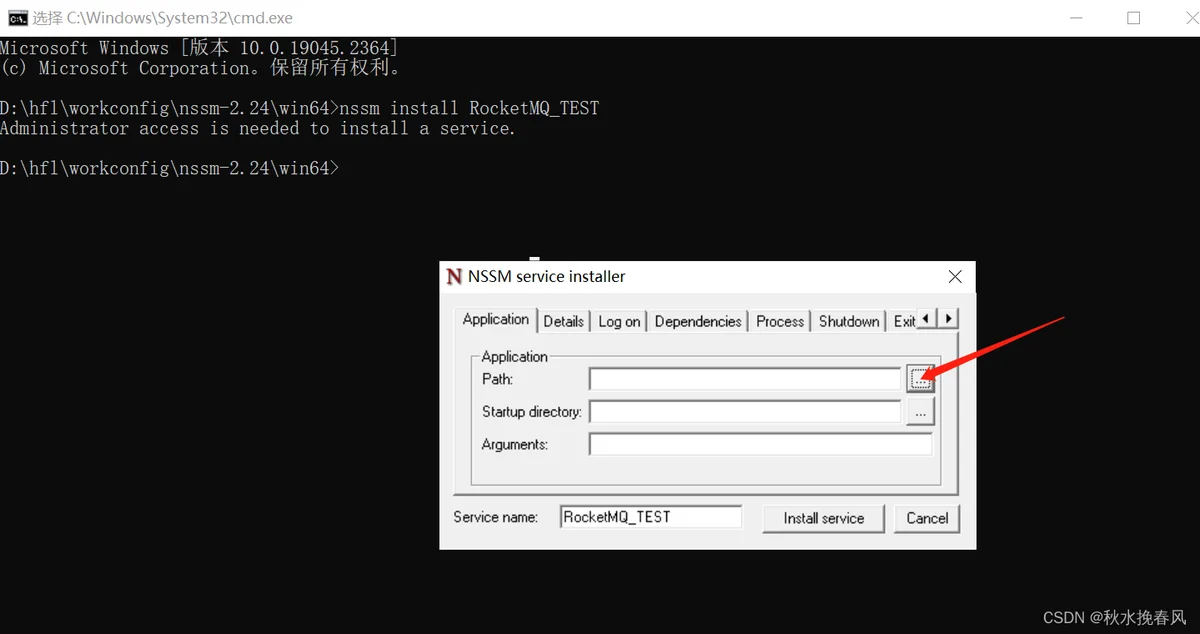Close the NSSM service installer dialog
1200x634 pixels.
click(x=955, y=277)
